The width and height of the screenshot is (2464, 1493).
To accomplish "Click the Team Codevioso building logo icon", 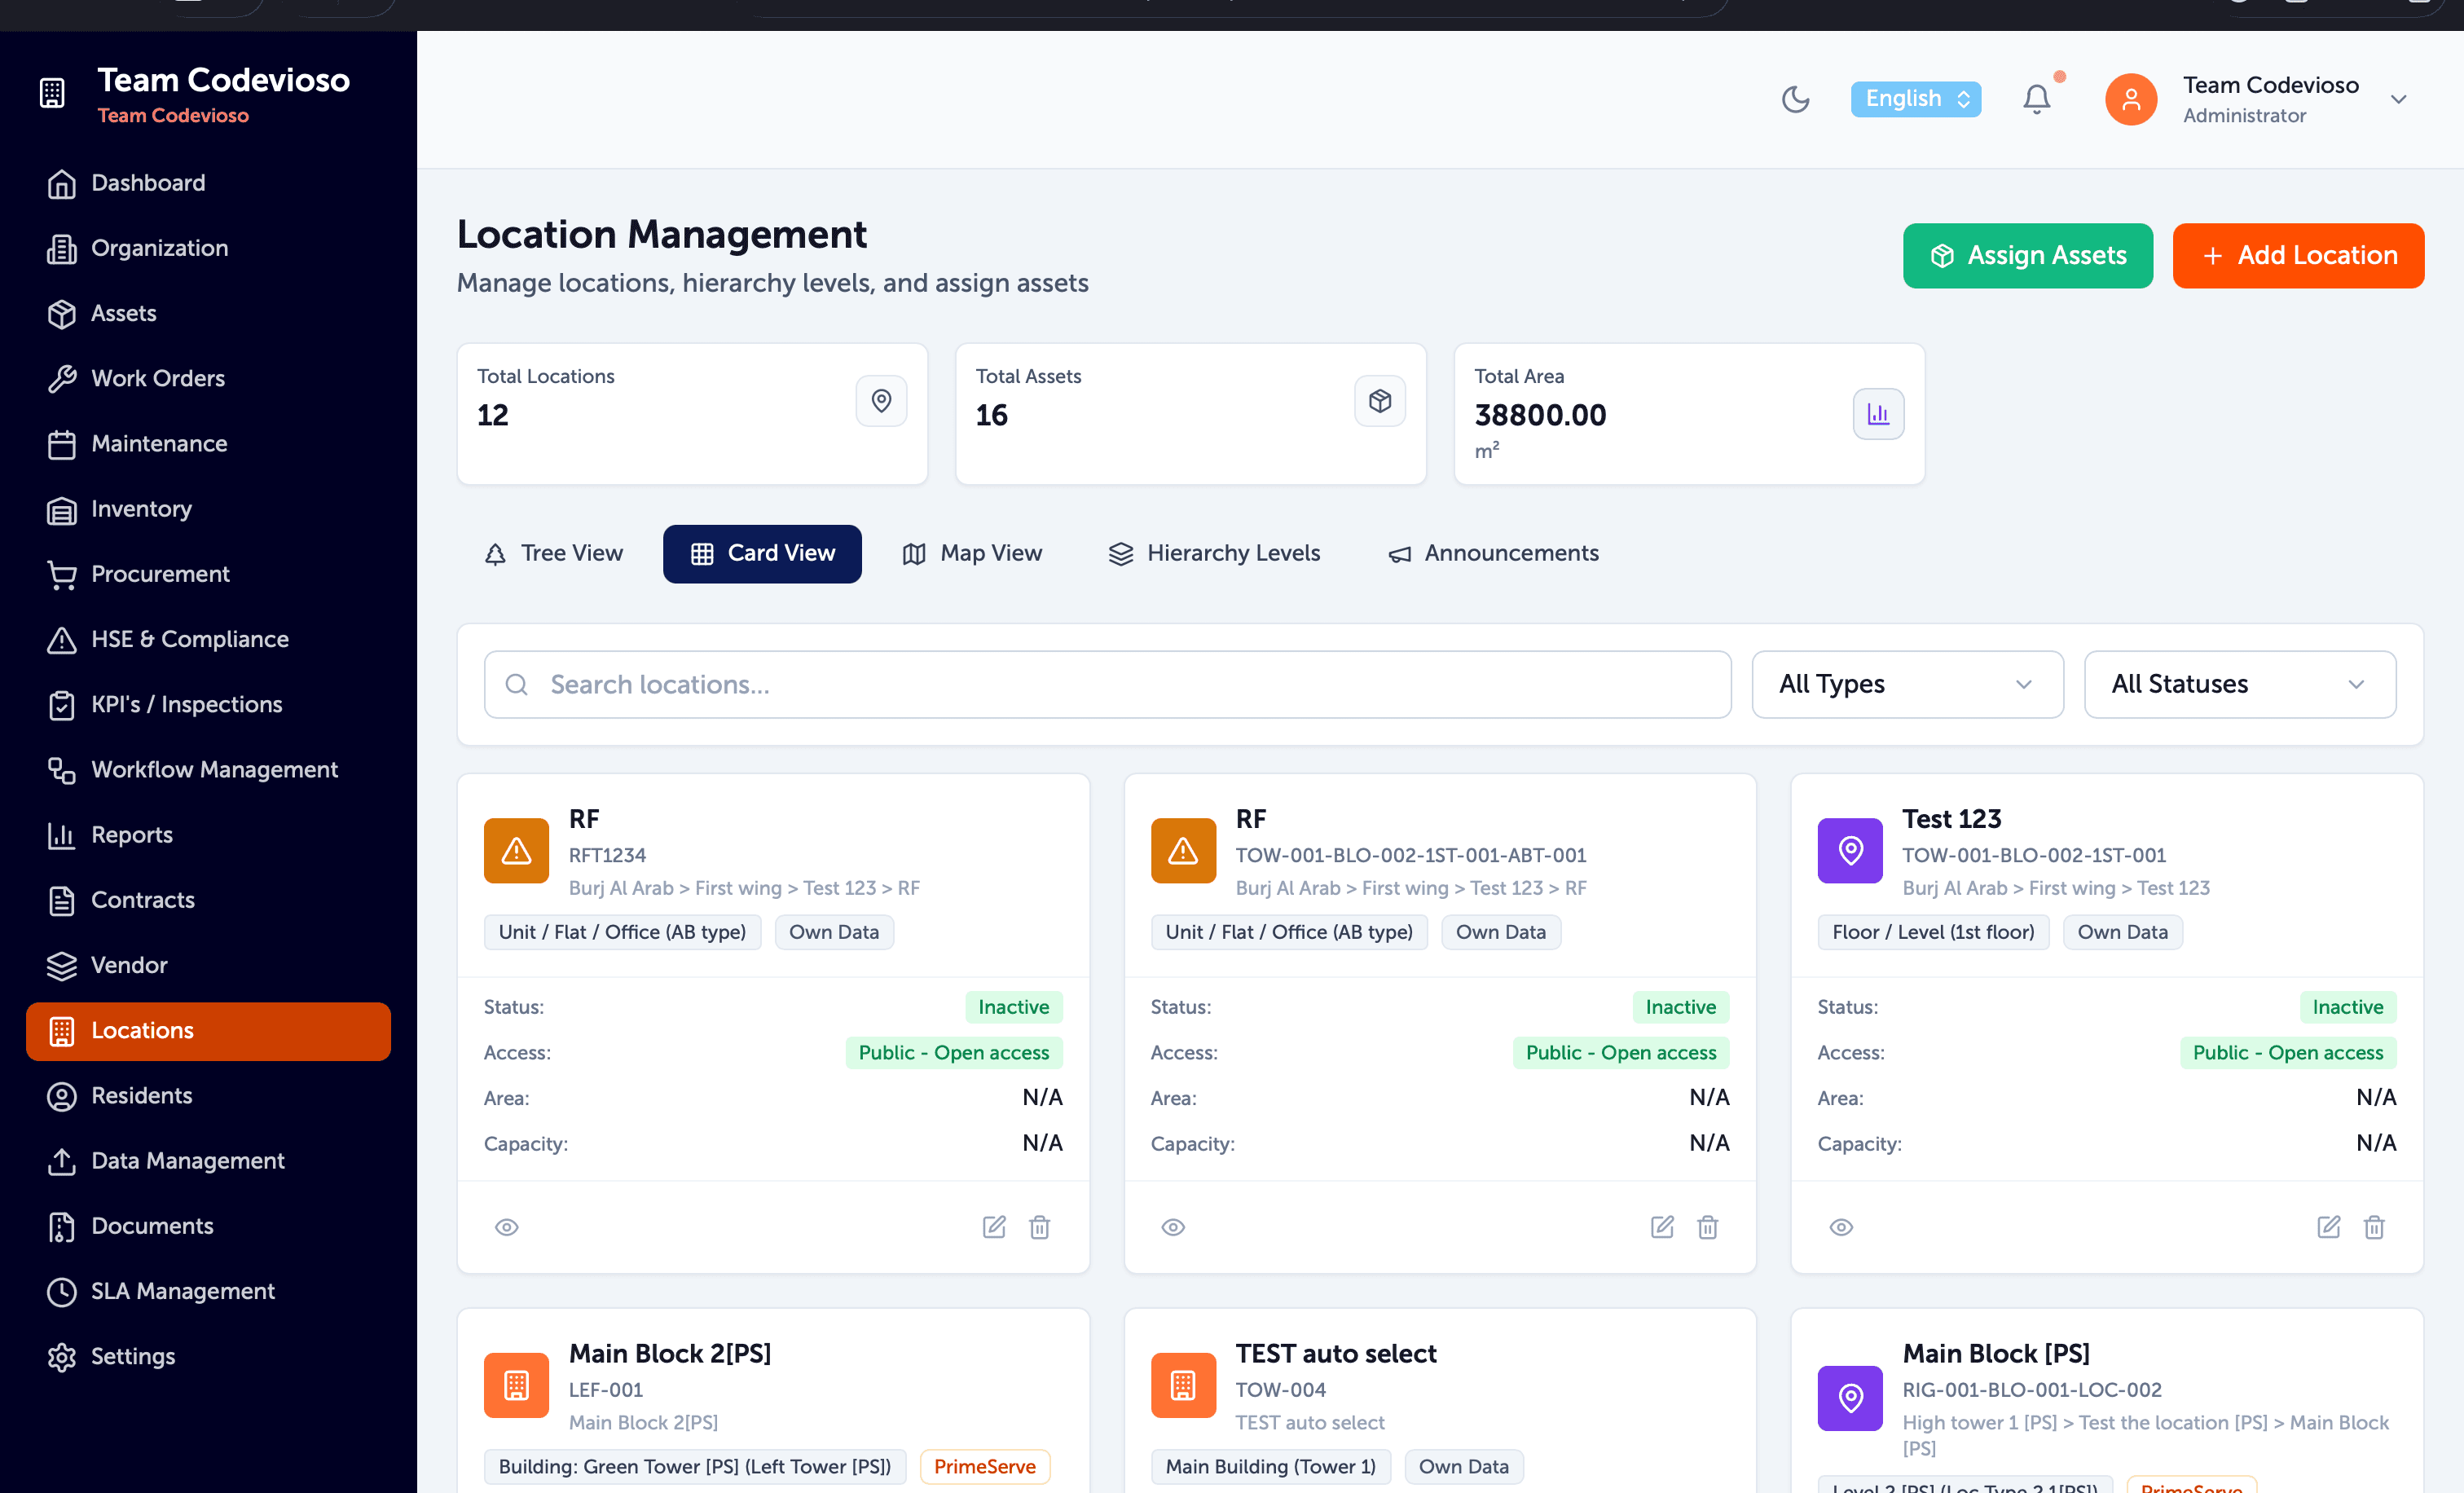I will click(52, 93).
